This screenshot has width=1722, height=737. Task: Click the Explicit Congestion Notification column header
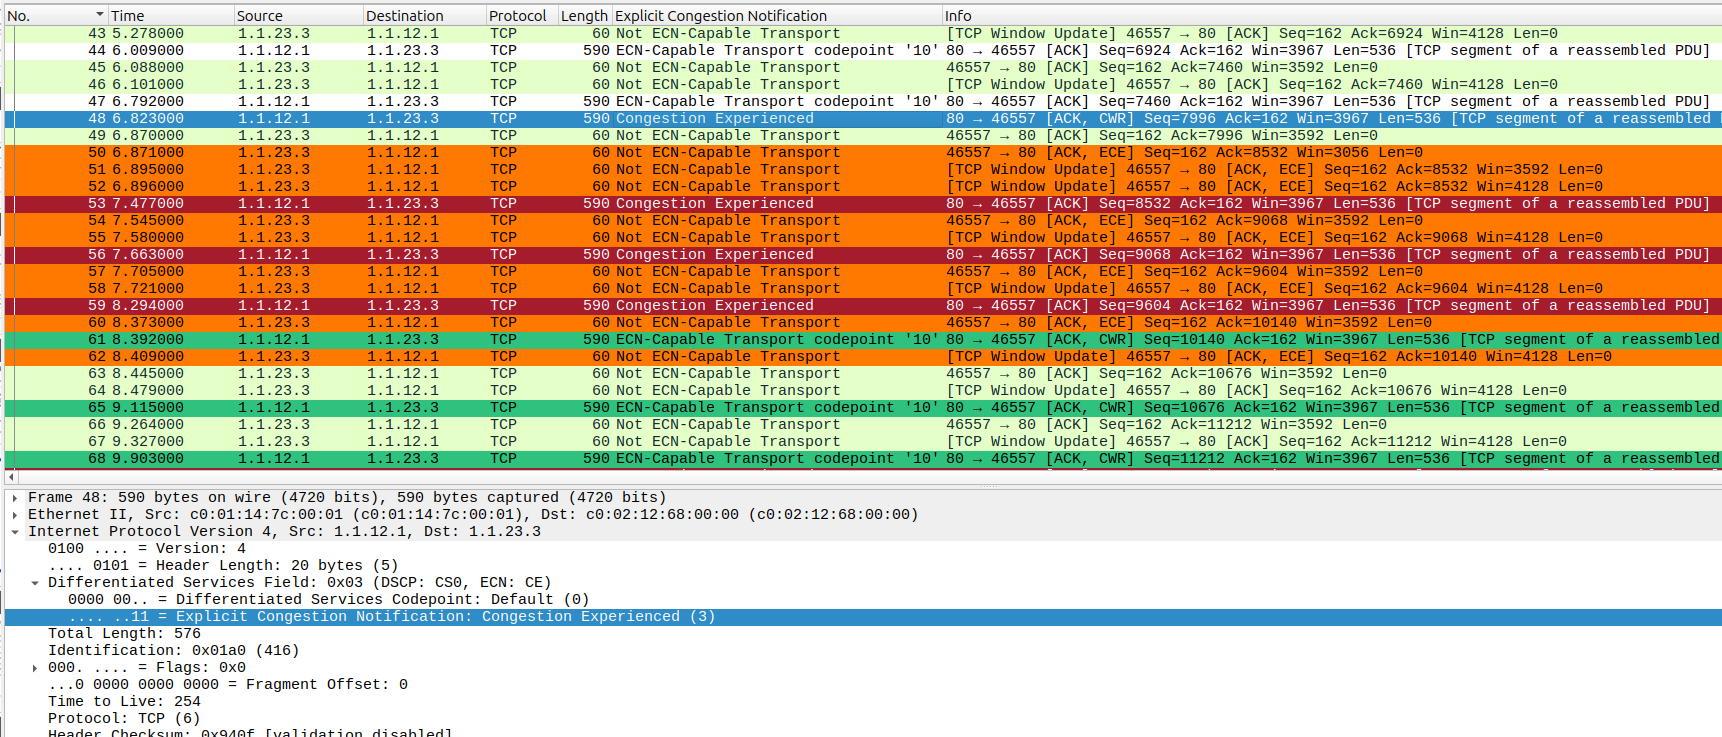[775, 15]
